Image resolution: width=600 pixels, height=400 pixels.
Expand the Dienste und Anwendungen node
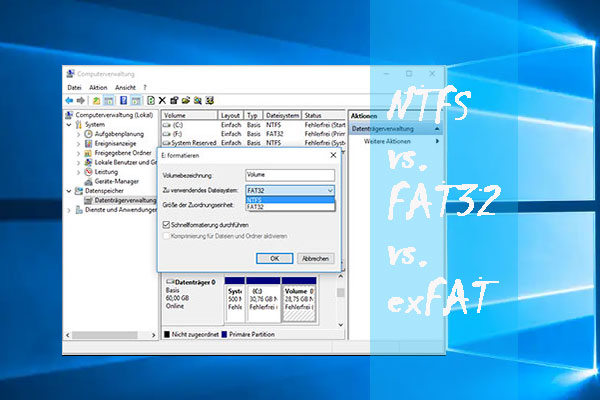pos(70,208)
